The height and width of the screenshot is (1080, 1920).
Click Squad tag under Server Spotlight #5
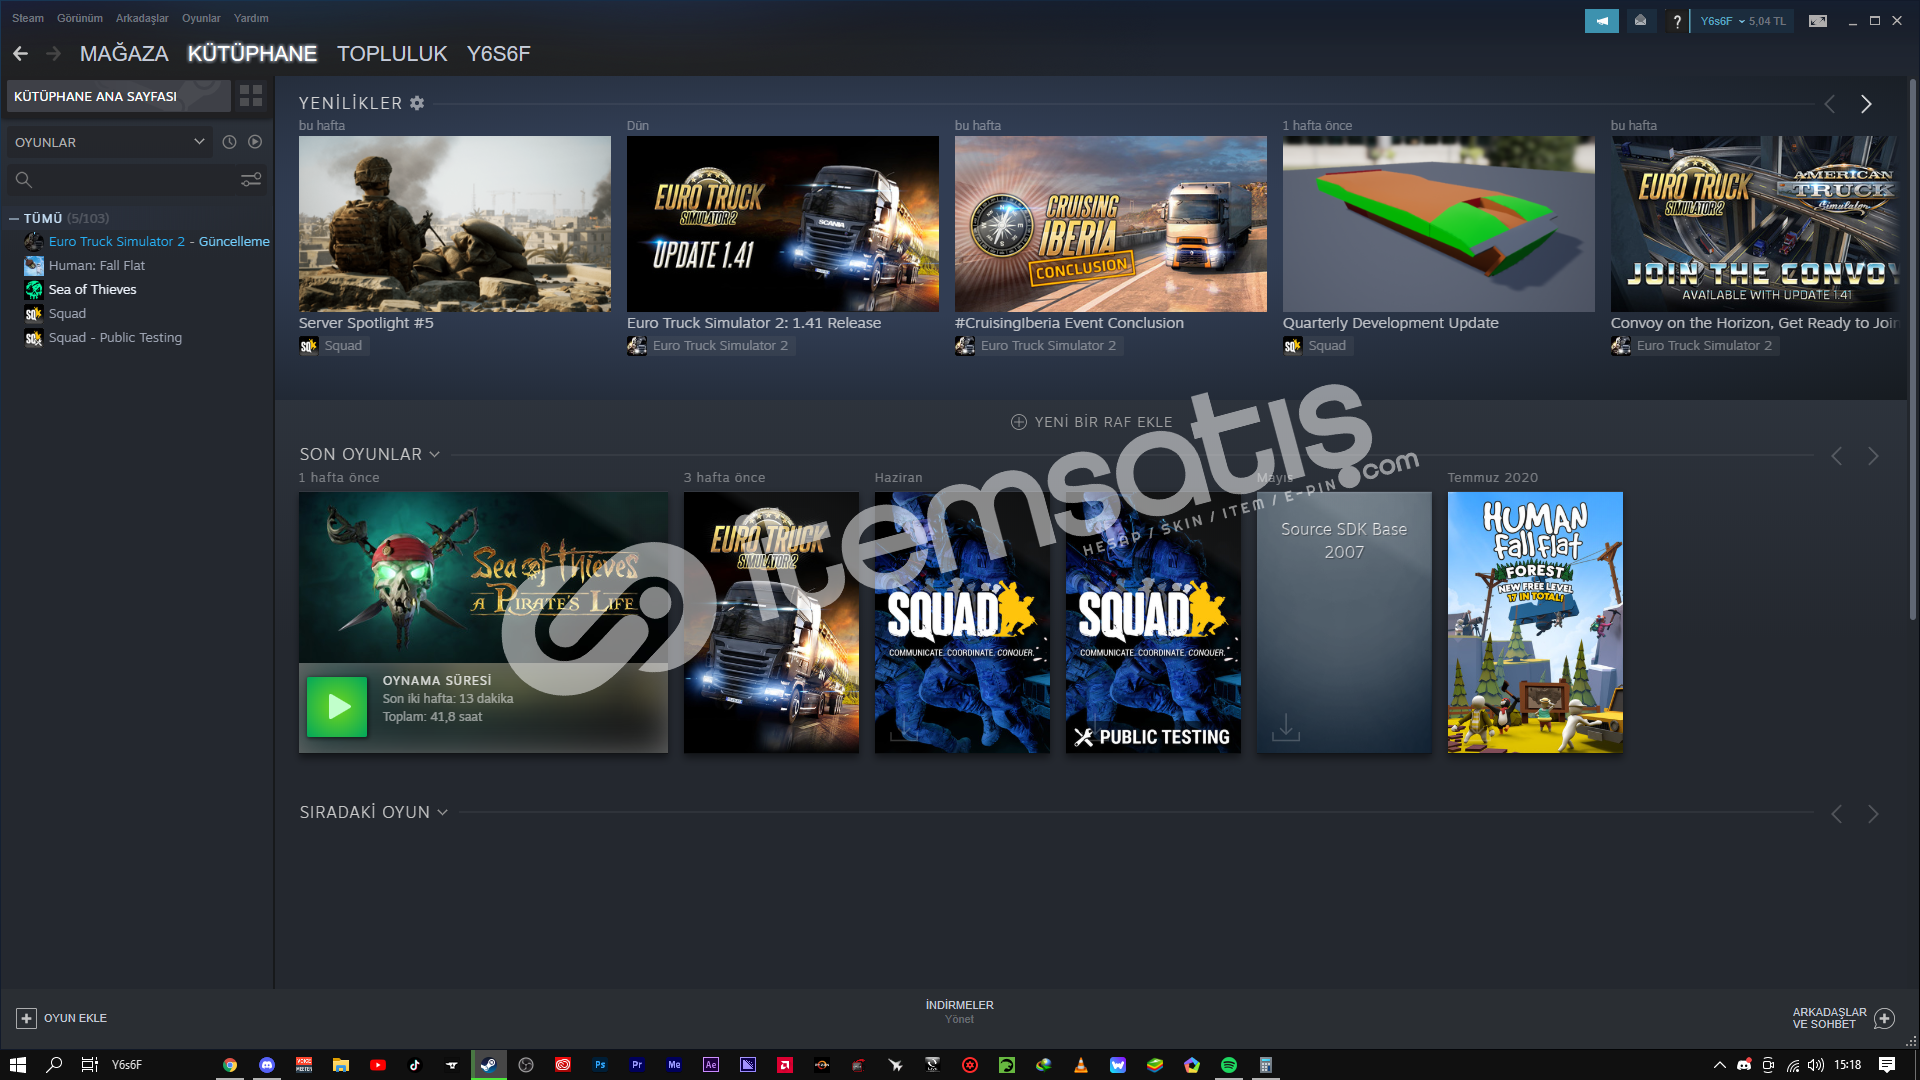click(x=332, y=345)
